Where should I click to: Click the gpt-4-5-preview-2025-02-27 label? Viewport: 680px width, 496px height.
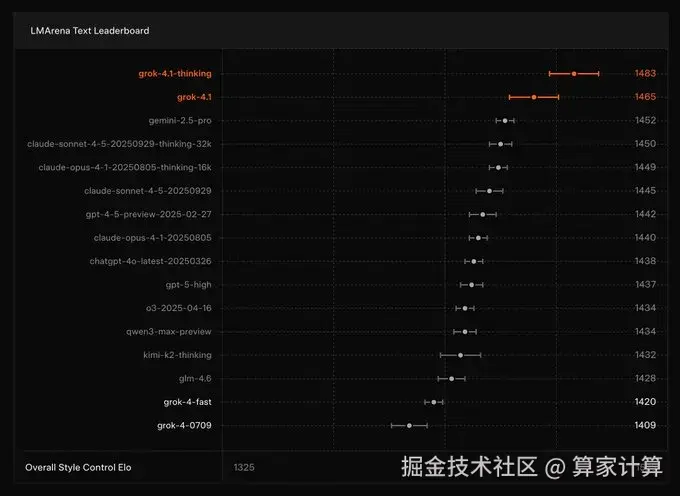[x=149, y=214]
